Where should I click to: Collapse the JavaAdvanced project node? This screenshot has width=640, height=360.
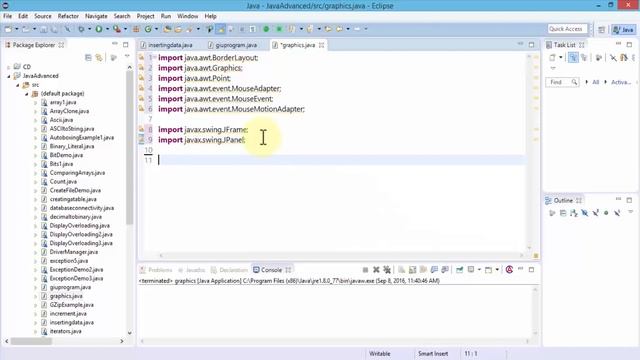tap(9, 76)
